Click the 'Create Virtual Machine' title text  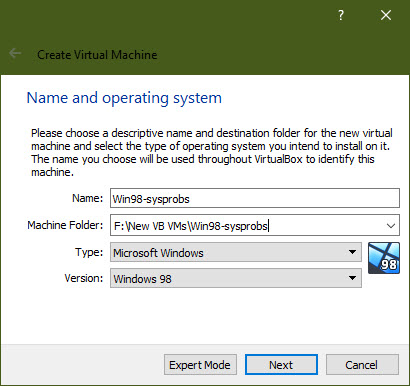click(97, 55)
